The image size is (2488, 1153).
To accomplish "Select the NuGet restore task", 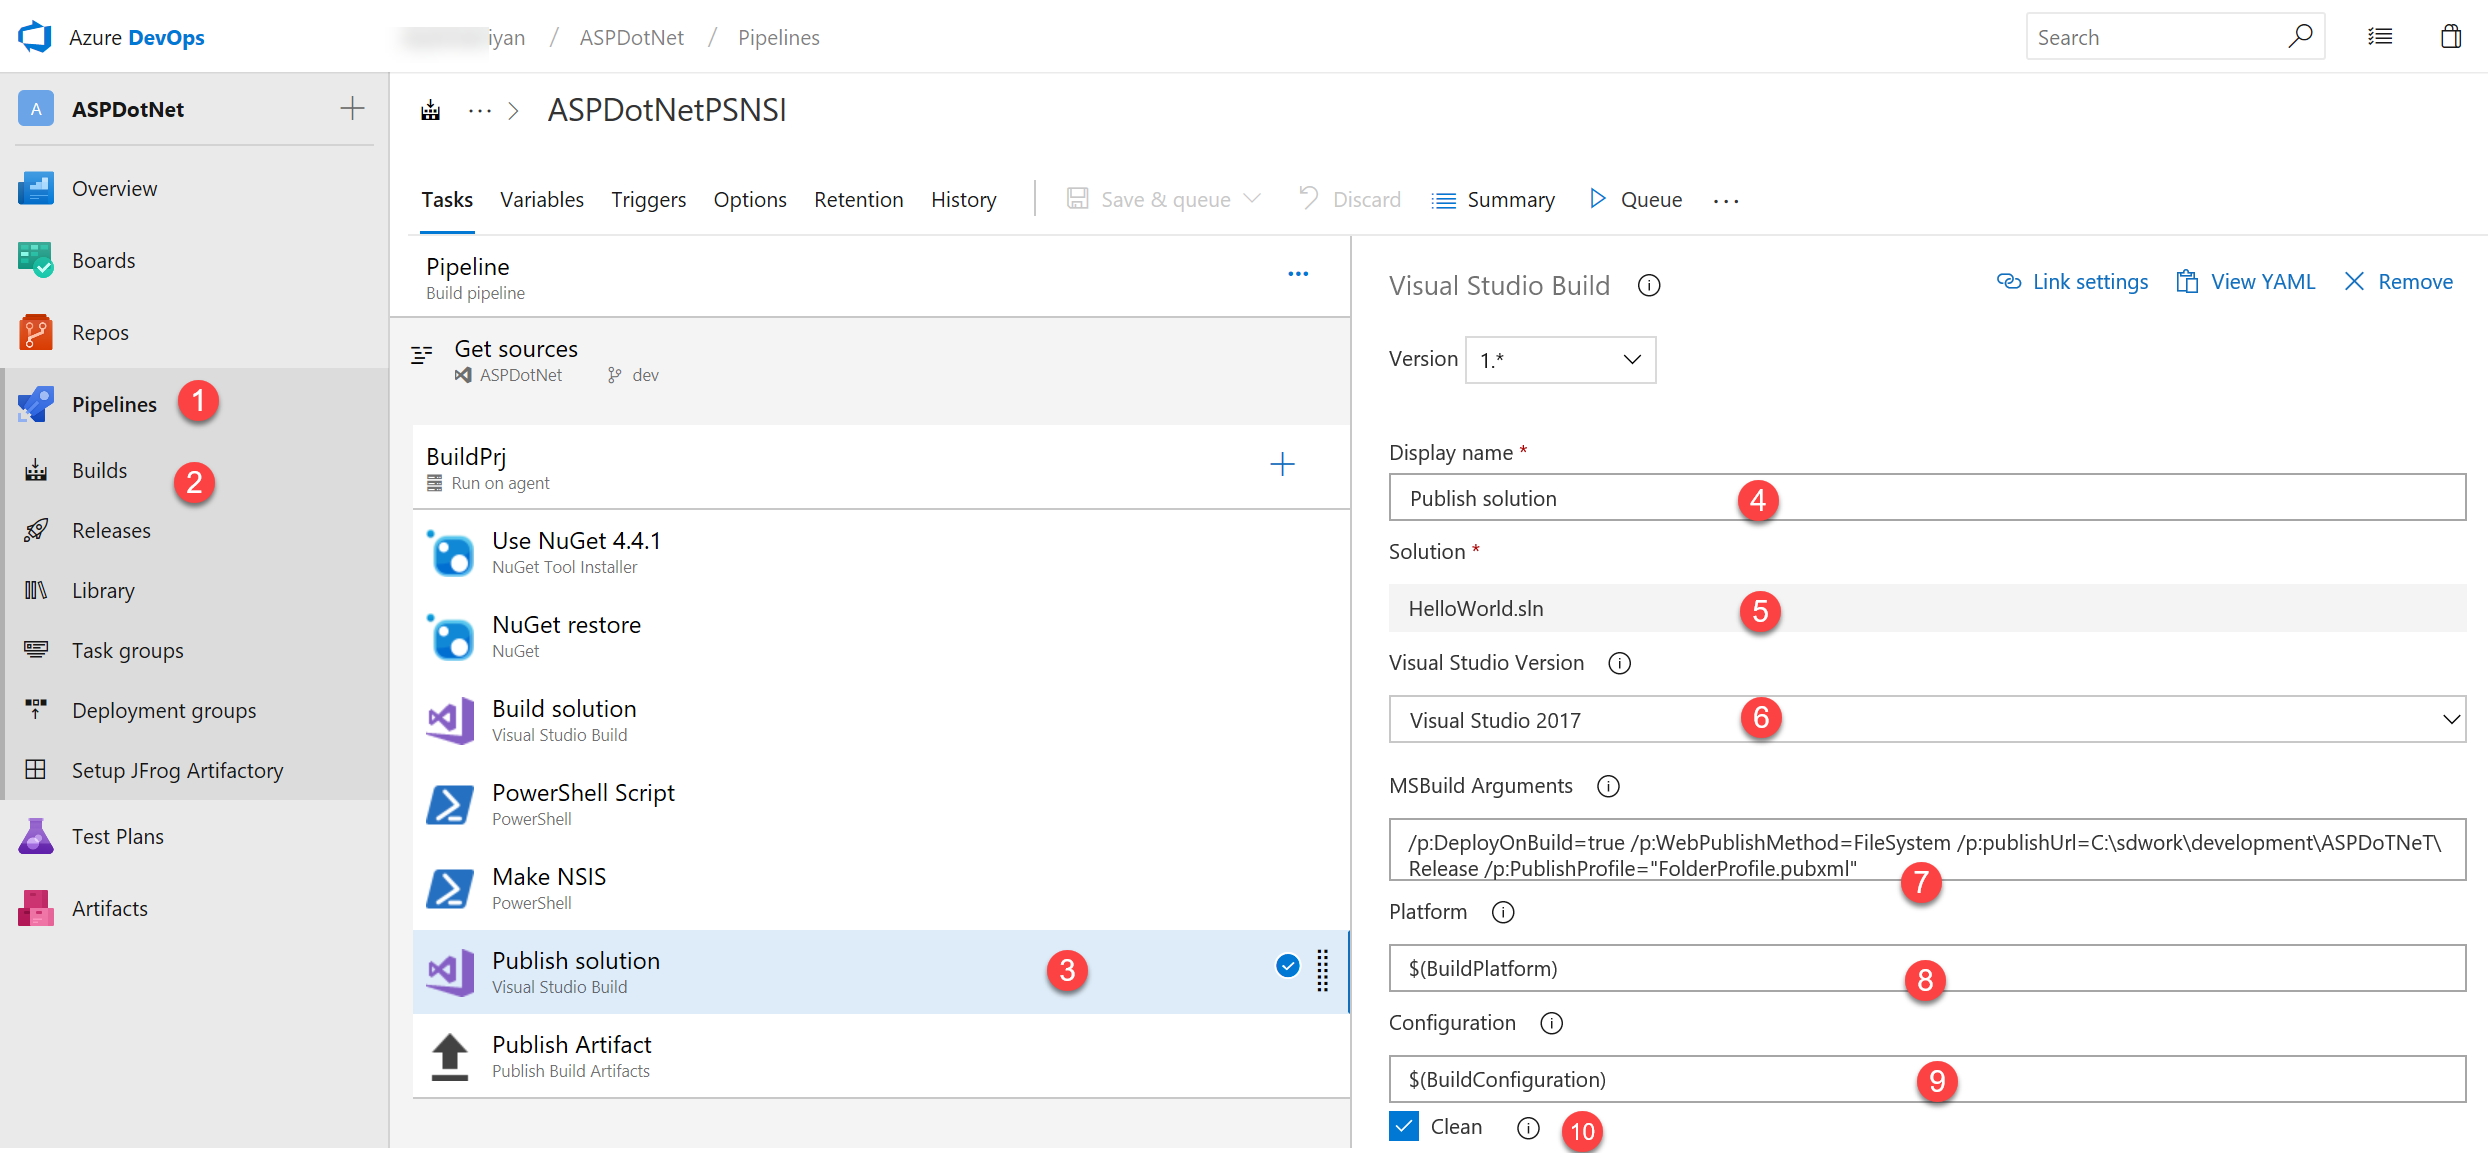I will click(880, 636).
